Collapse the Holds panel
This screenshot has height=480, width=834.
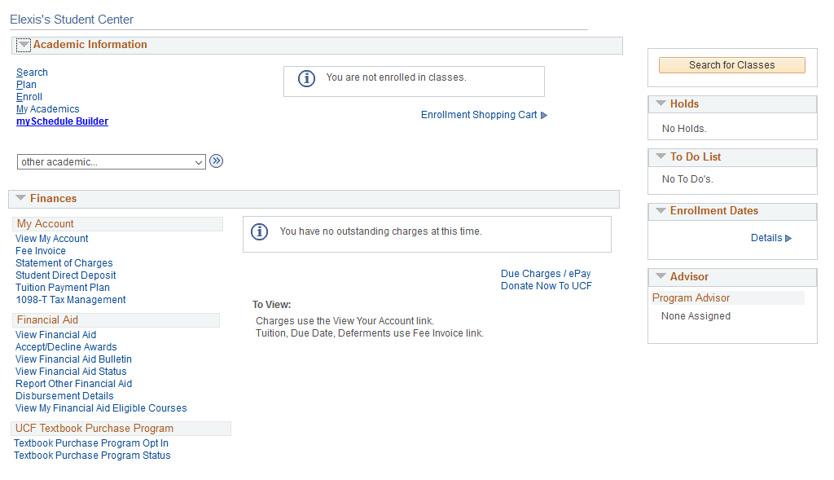point(660,103)
